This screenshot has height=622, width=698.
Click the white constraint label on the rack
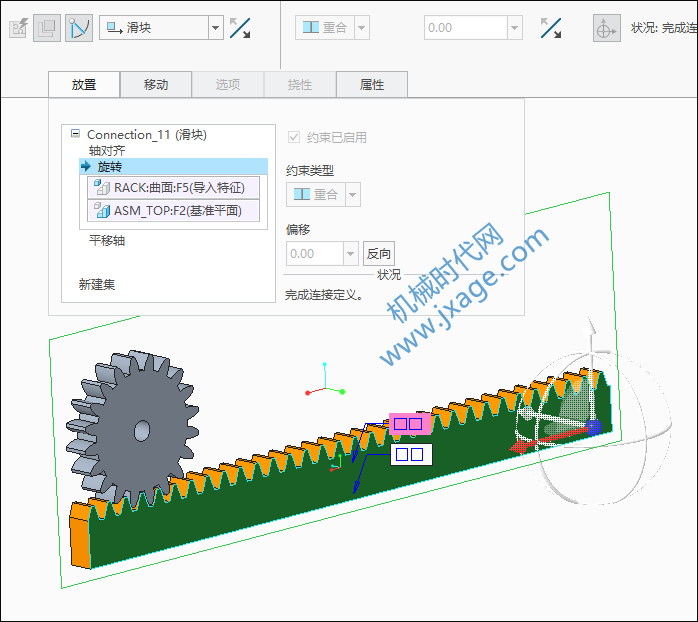[x=411, y=455]
